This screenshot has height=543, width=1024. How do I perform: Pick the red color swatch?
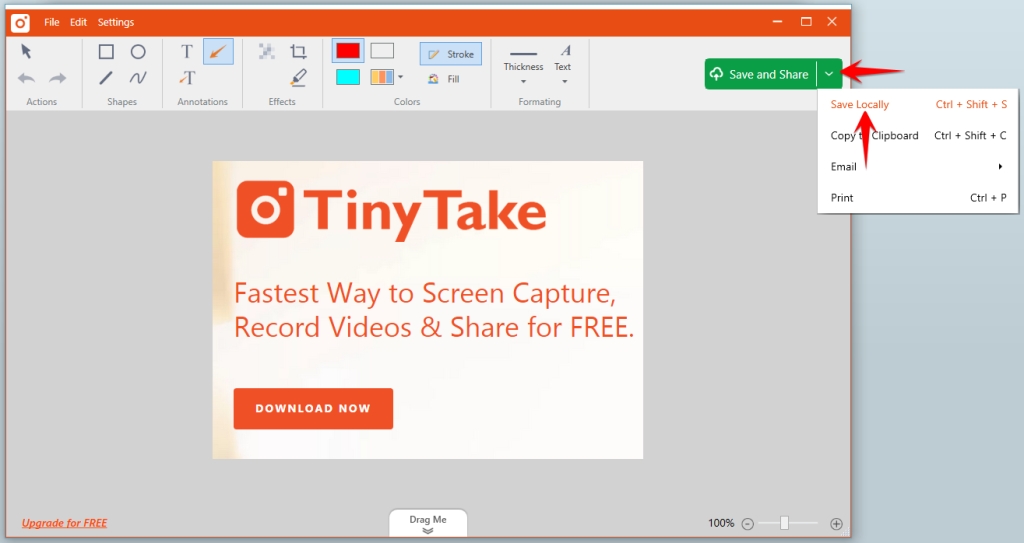point(348,51)
